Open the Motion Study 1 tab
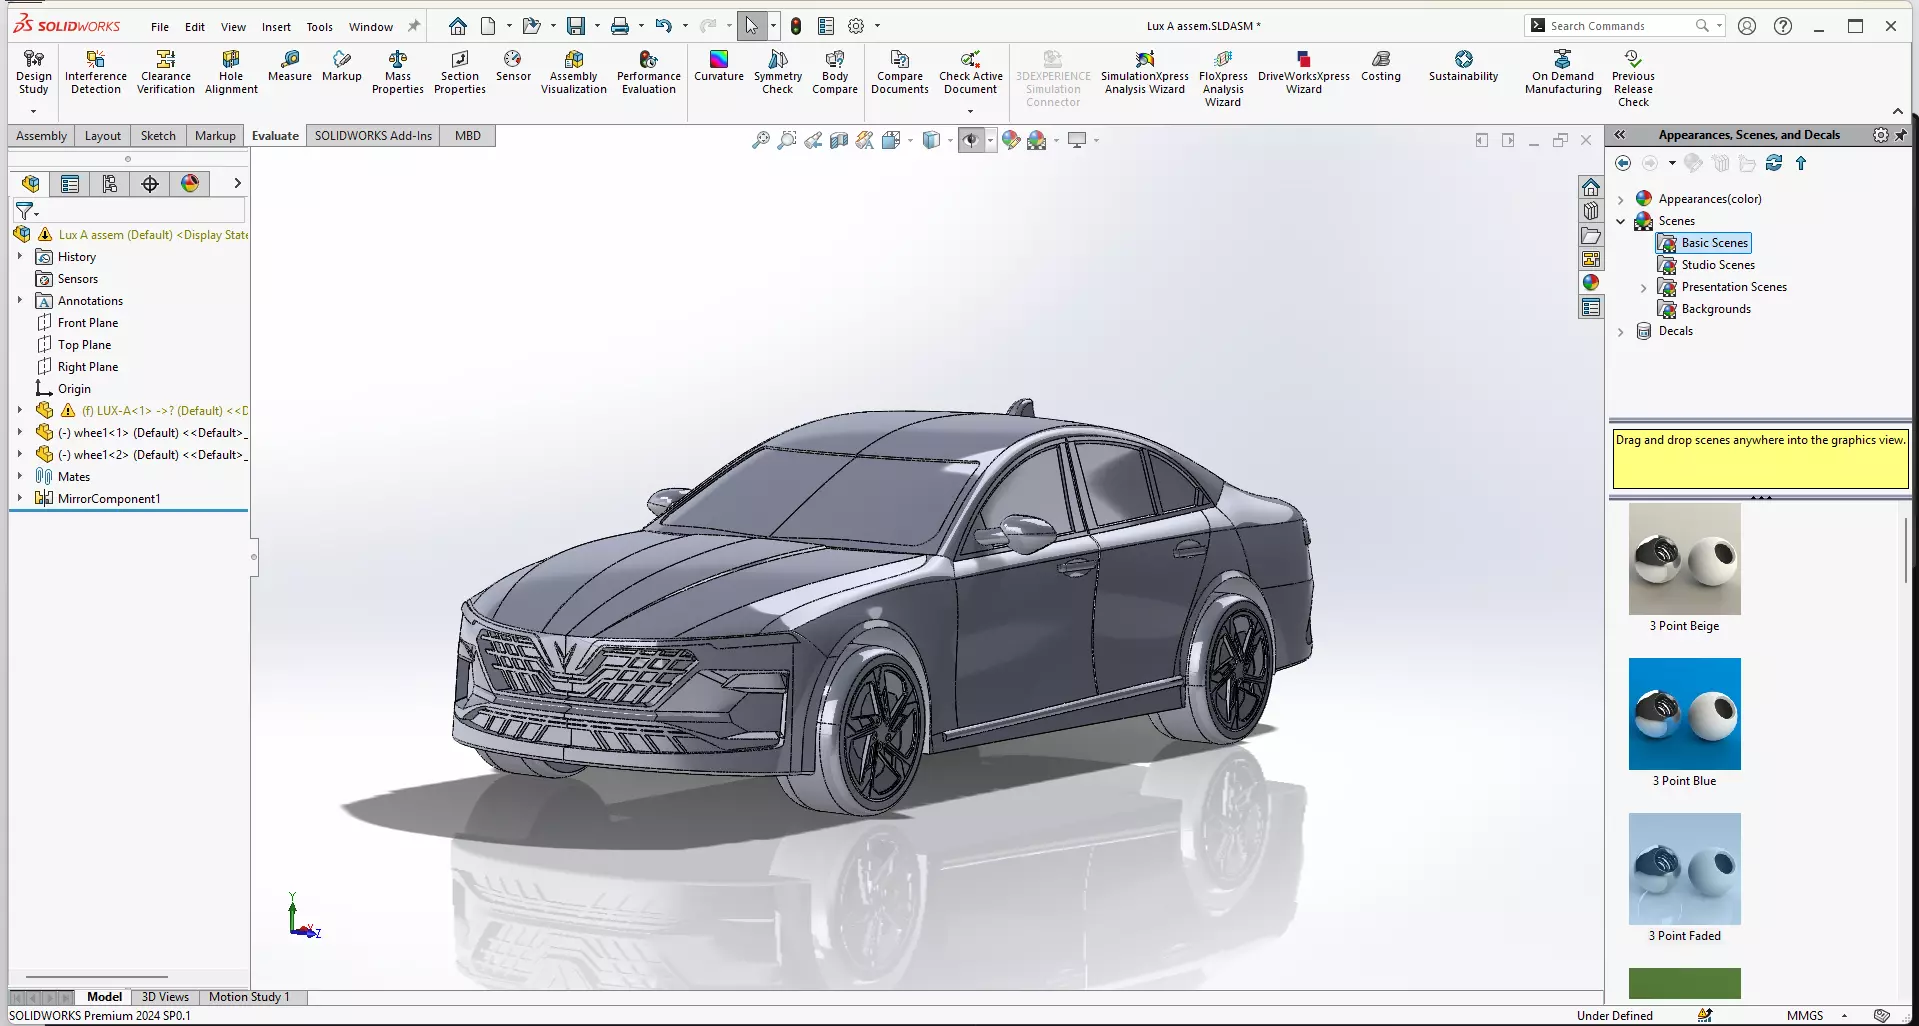This screenshot has width=1919, height=1026. pos(249,997)
